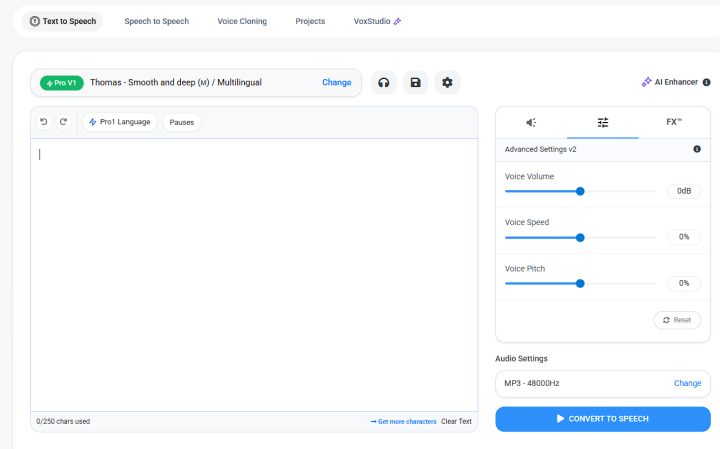This screenshot has width=720, height=449.
Task: Click the headphones preview icon
Action: [x=383, y=82]
